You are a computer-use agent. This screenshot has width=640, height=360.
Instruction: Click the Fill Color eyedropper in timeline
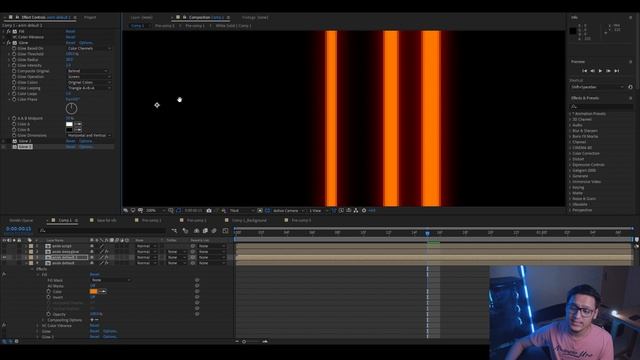(102, 291)
